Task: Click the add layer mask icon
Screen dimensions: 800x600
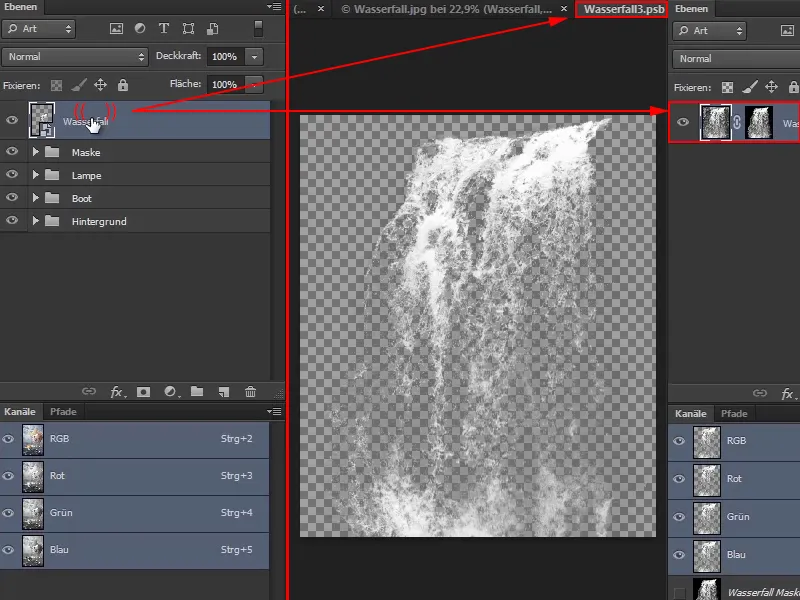Action: 143,392
